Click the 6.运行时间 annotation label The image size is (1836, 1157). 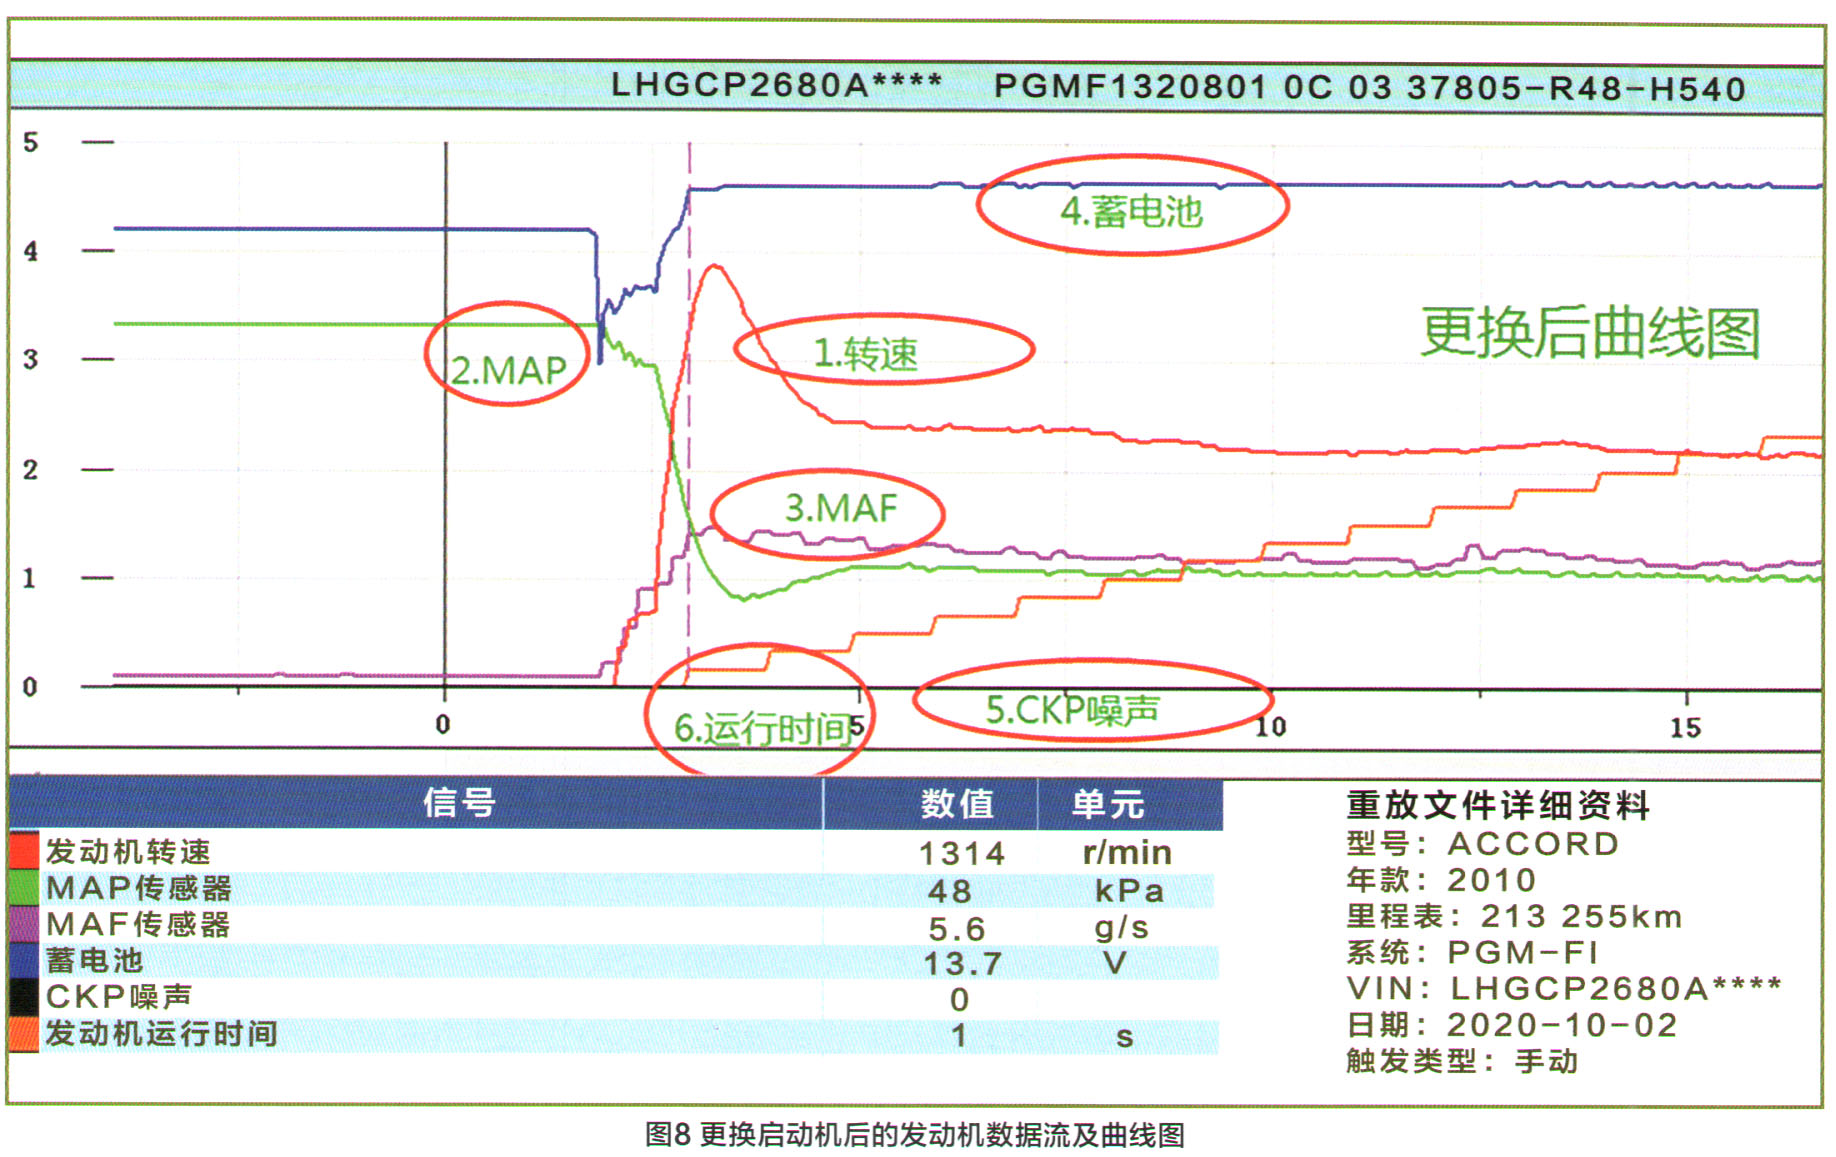[762, 728]
